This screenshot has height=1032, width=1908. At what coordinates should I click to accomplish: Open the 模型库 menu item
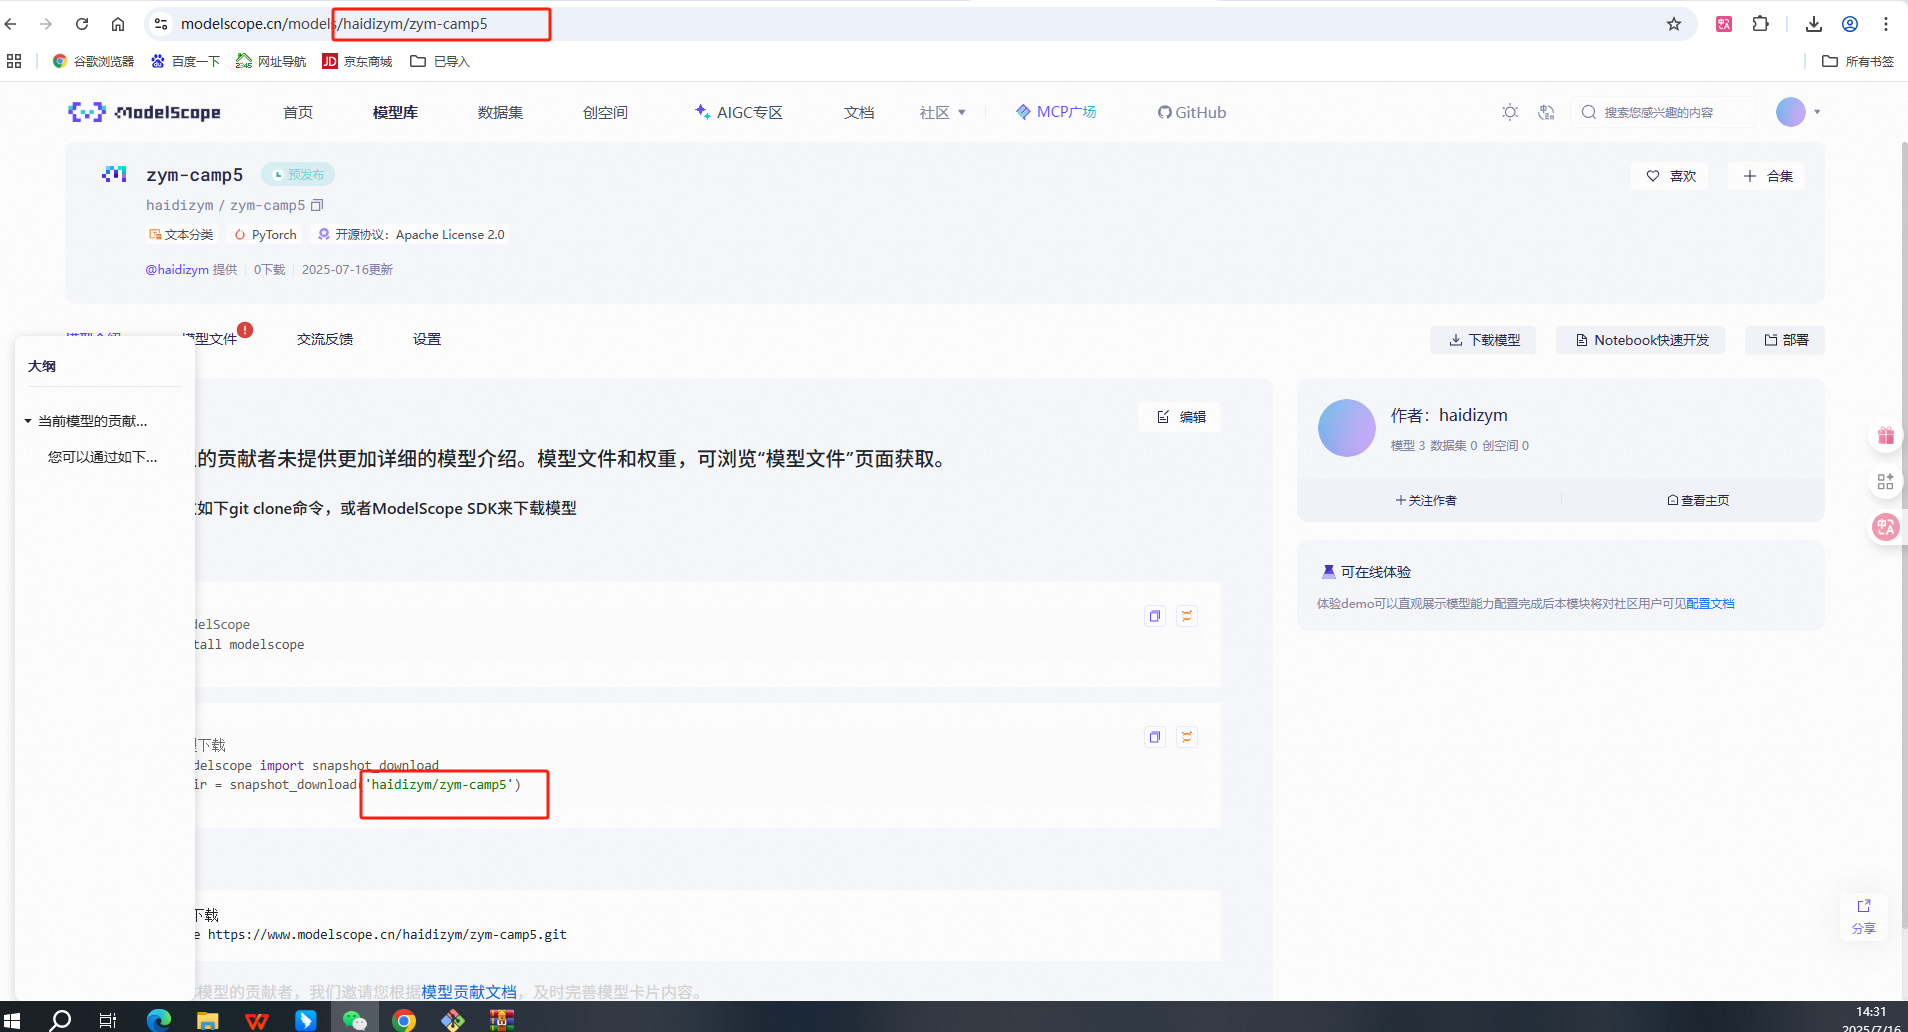[x=395, y=112]
